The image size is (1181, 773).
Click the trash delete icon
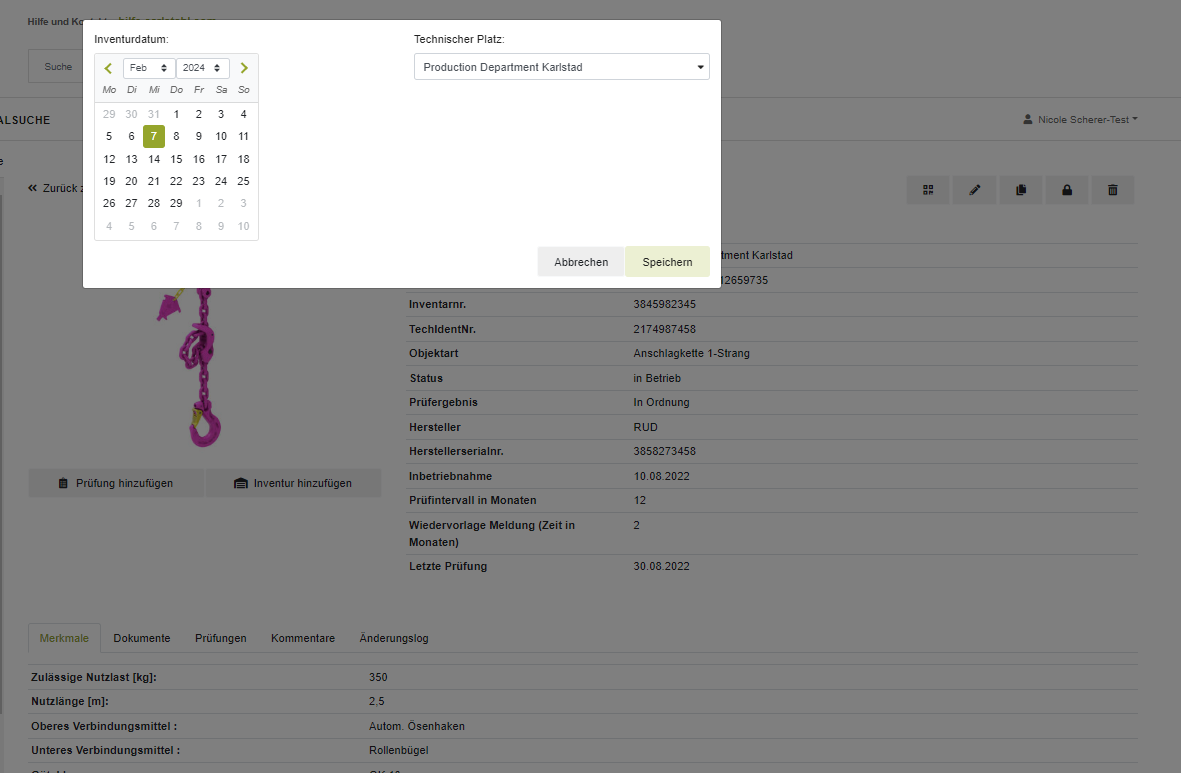click(1113, 190)
